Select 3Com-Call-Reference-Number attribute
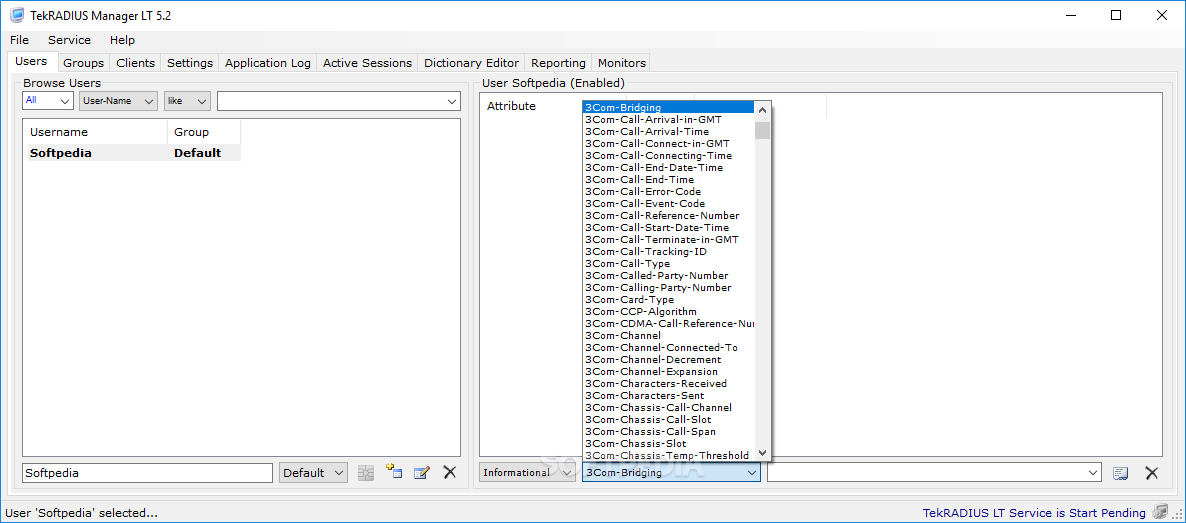1186x523 pixels. coord(669,216)
